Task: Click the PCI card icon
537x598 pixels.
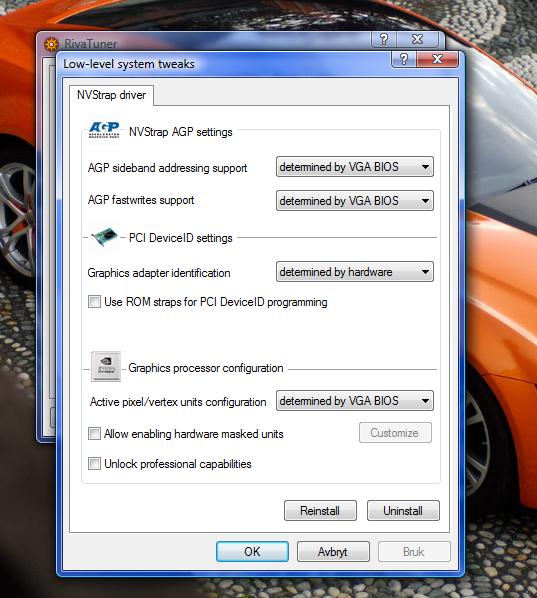Action: pos(104,238)
